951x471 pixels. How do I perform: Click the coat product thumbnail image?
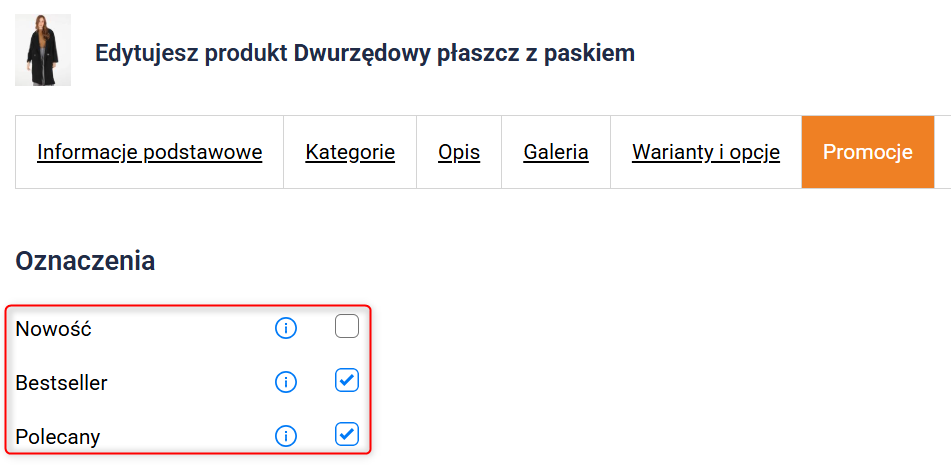pos(43,50)
